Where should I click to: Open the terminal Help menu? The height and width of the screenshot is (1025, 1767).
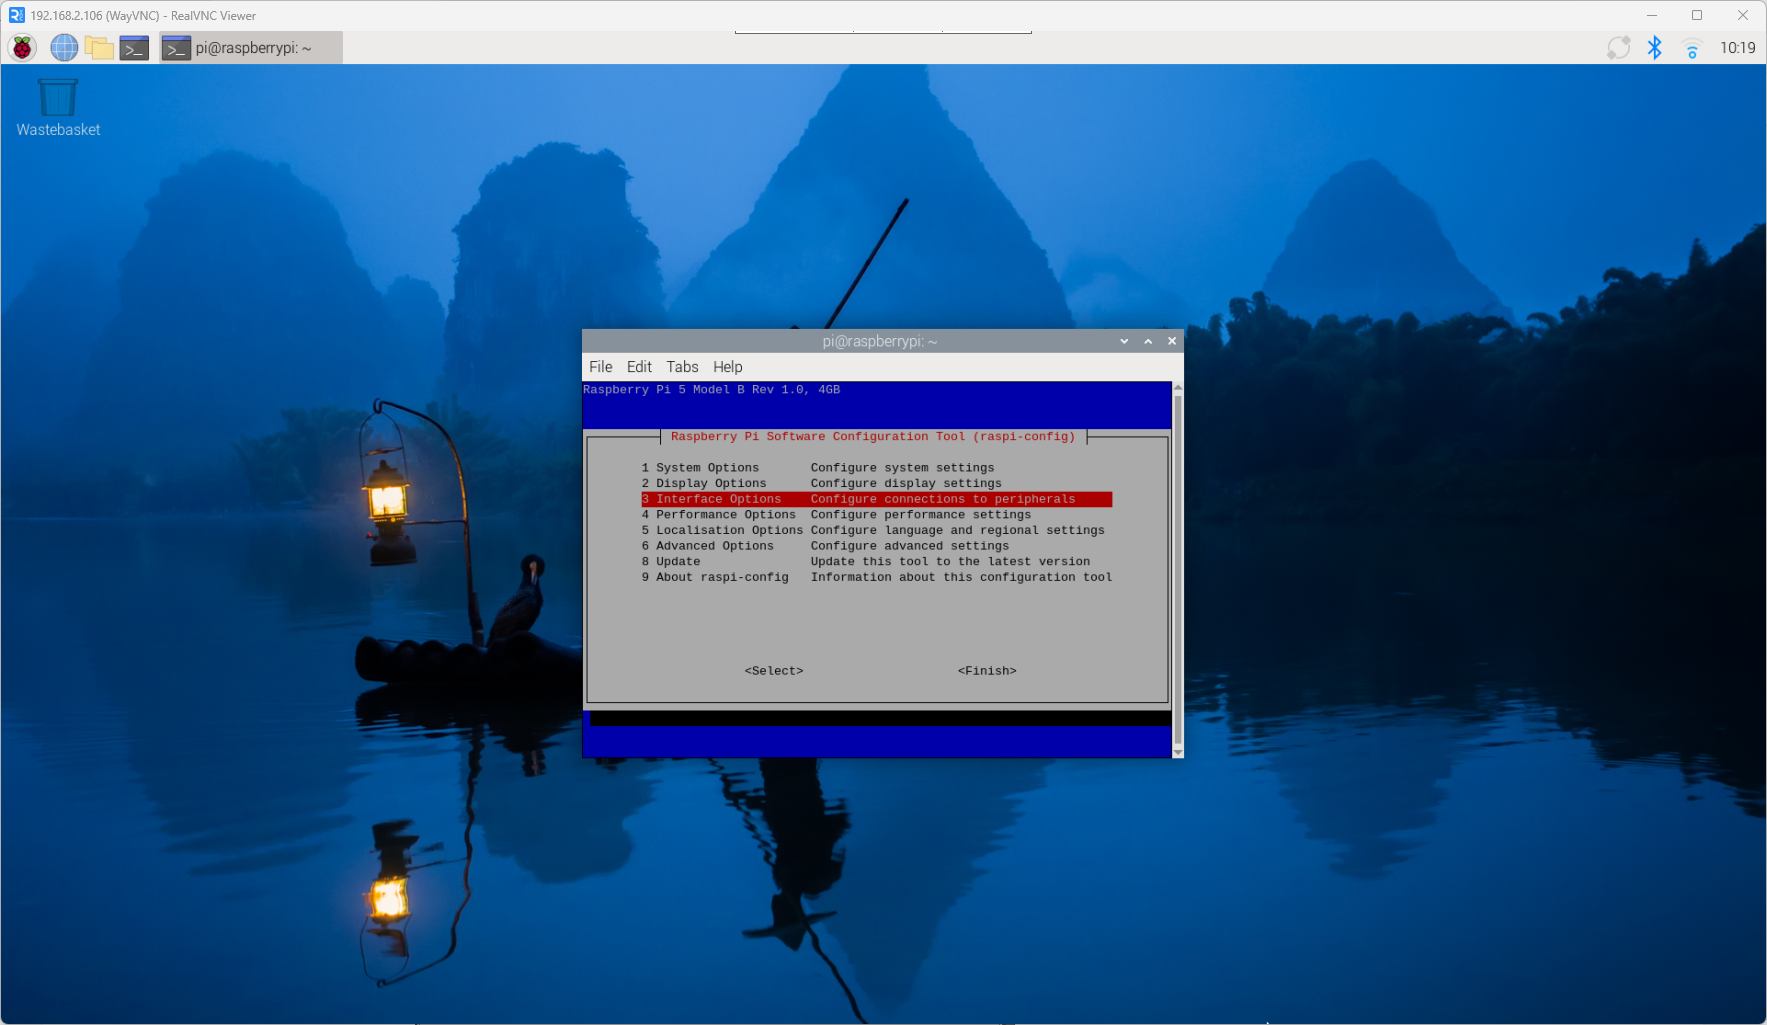point(727,366)
